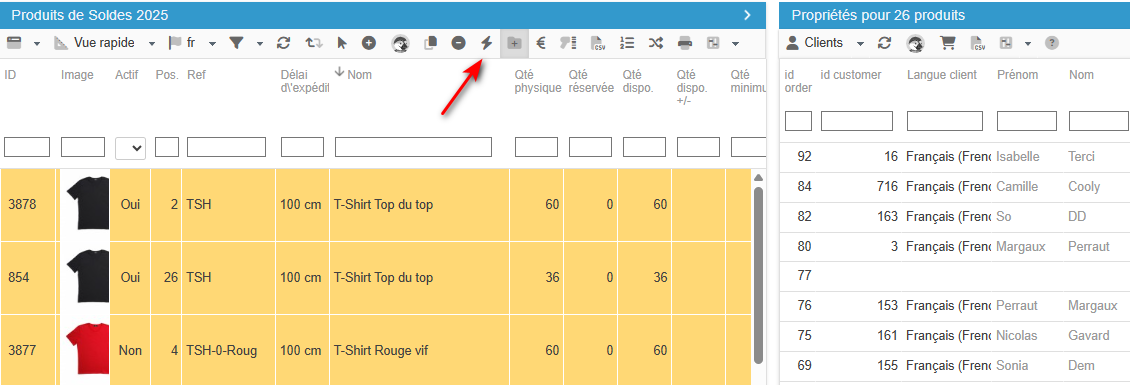Select order 92 row for Isabelle Terci
This screenshot has width=1130, height=385.
pyautogui.click(x=955, y=157)
